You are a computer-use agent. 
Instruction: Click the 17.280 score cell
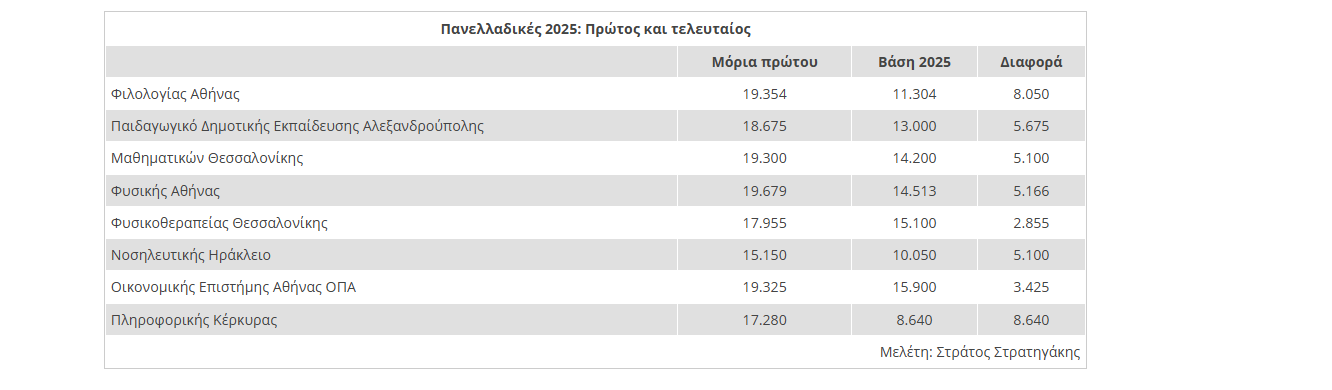[x=765, y=320]
